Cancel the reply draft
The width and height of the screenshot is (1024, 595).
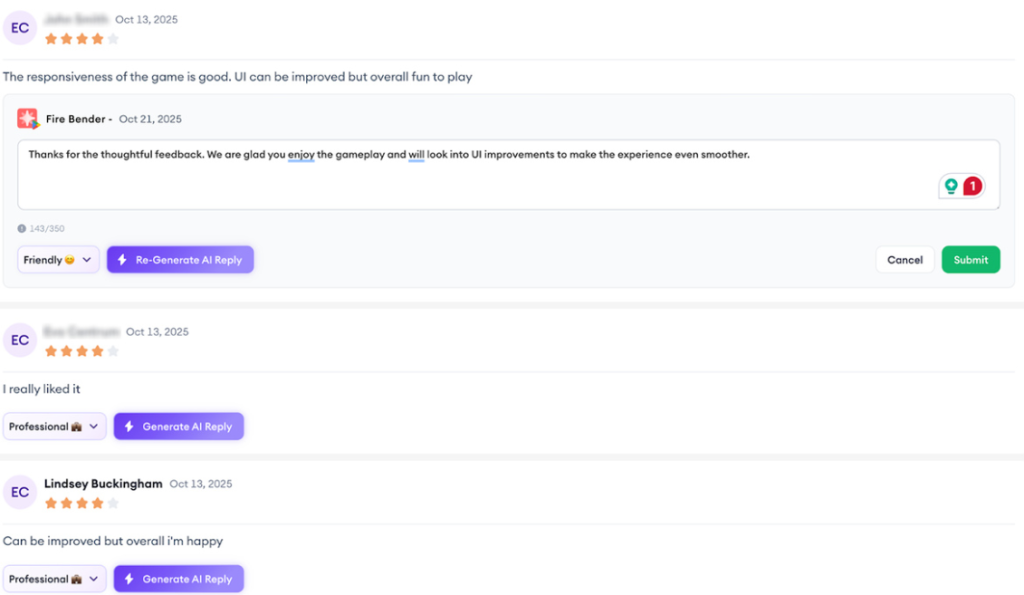tap(905, 260)
